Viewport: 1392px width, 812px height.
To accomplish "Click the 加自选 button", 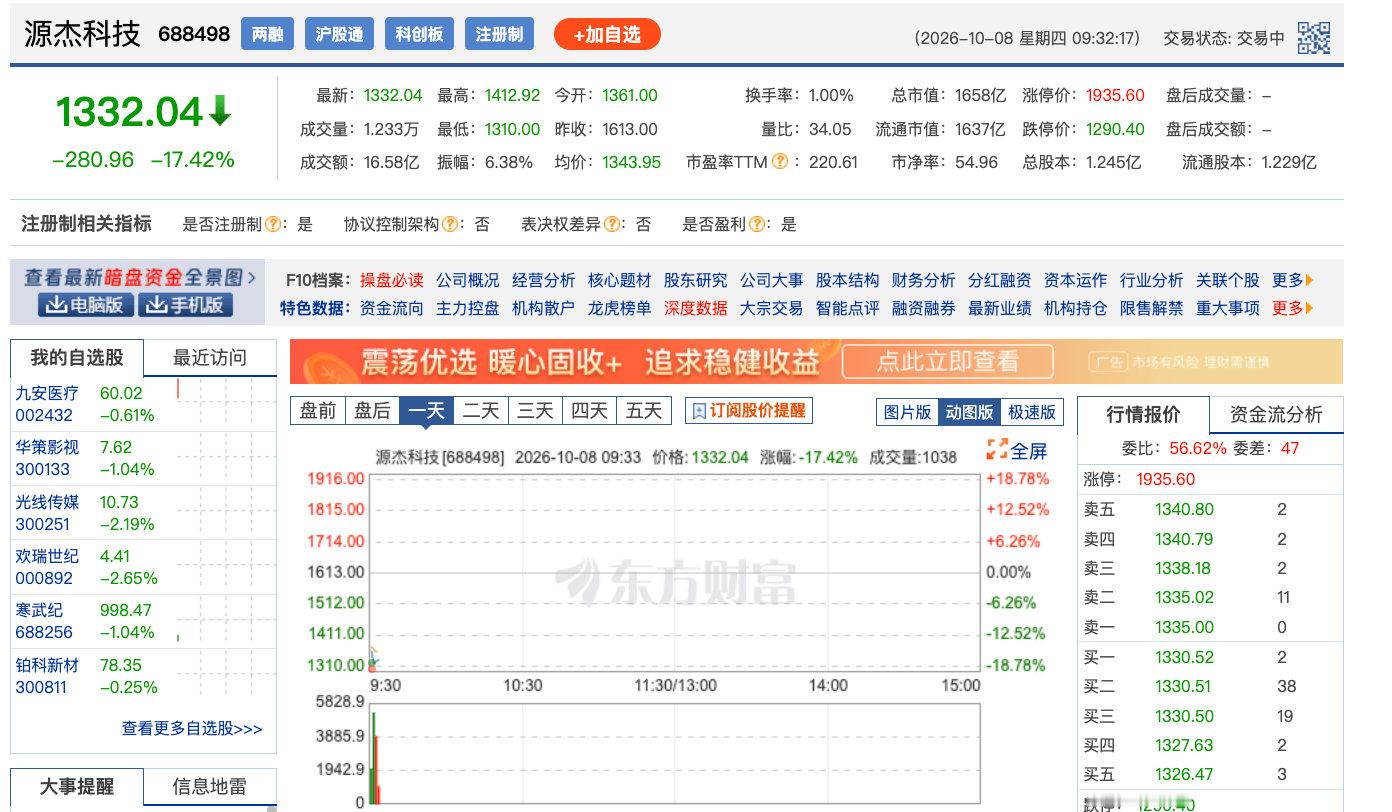I will (x=607, y=35).
